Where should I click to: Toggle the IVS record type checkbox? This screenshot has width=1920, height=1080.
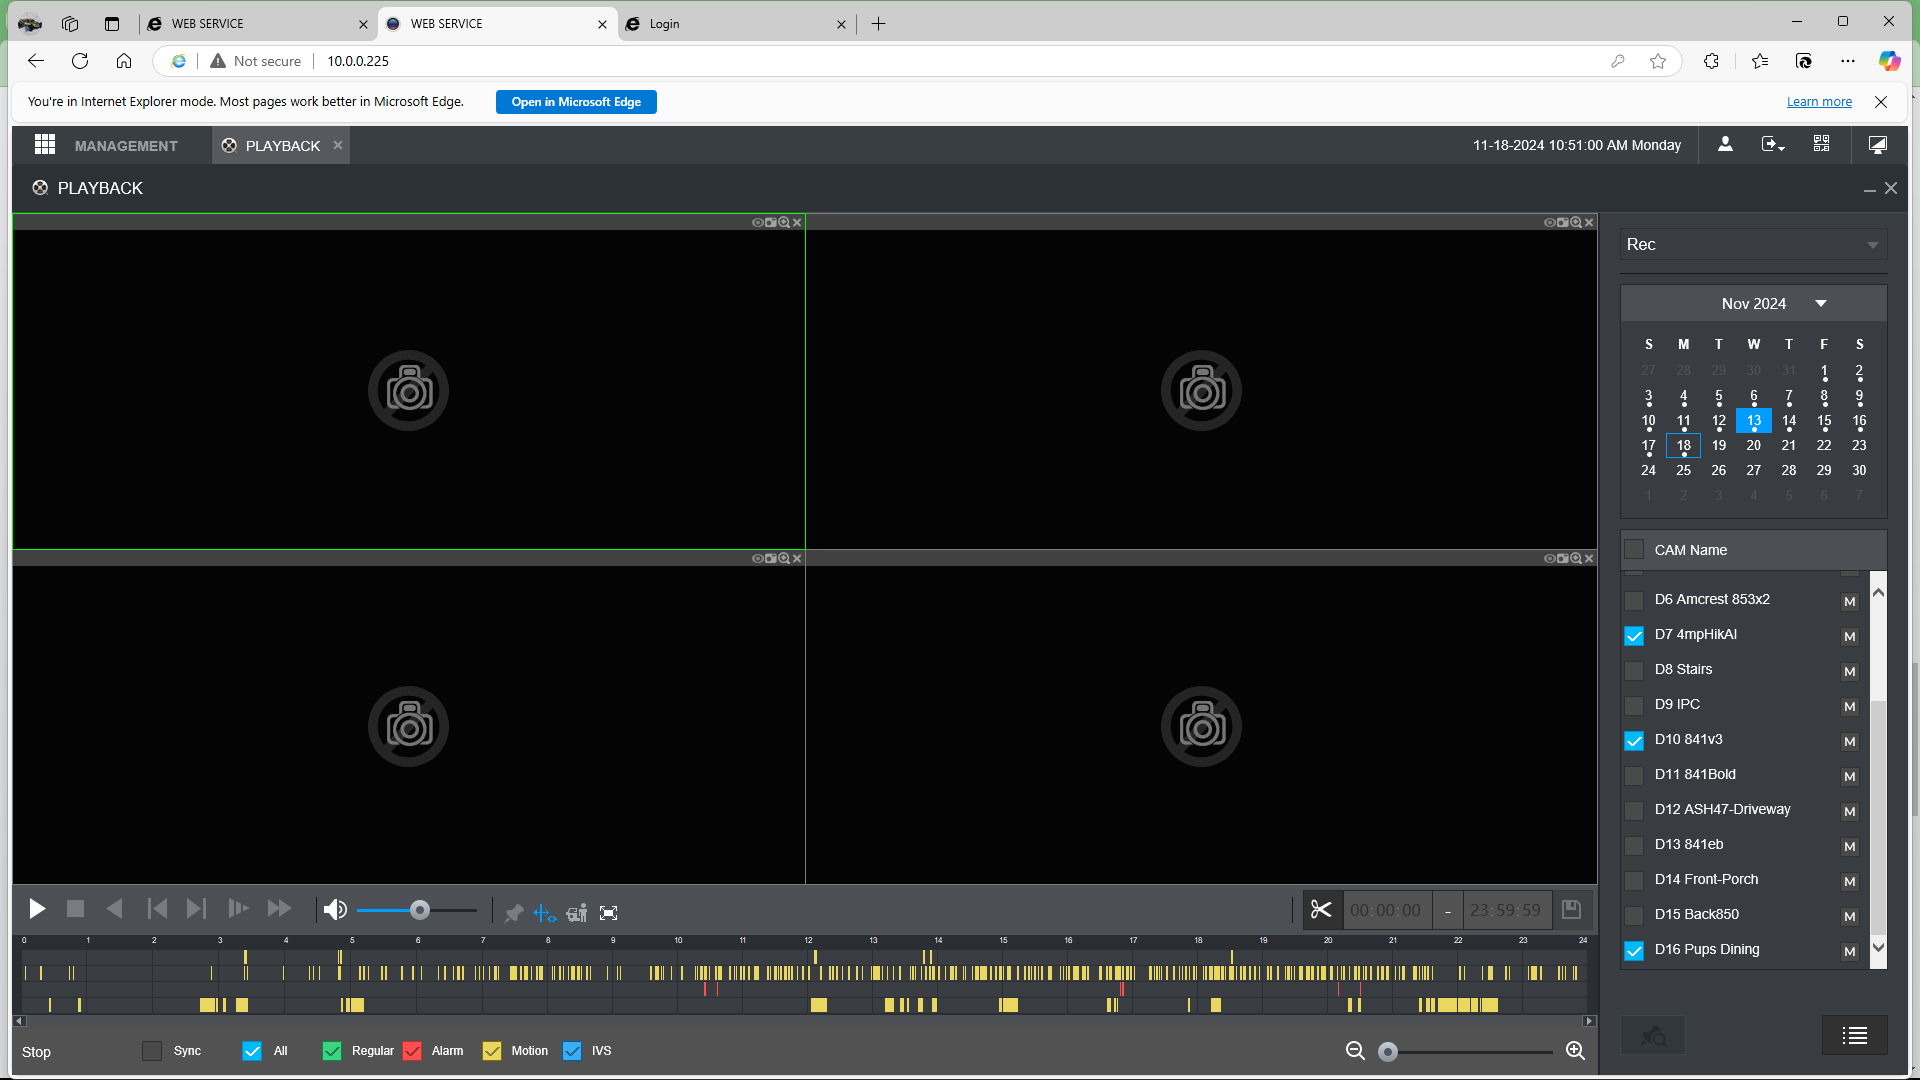point(572,1051)
